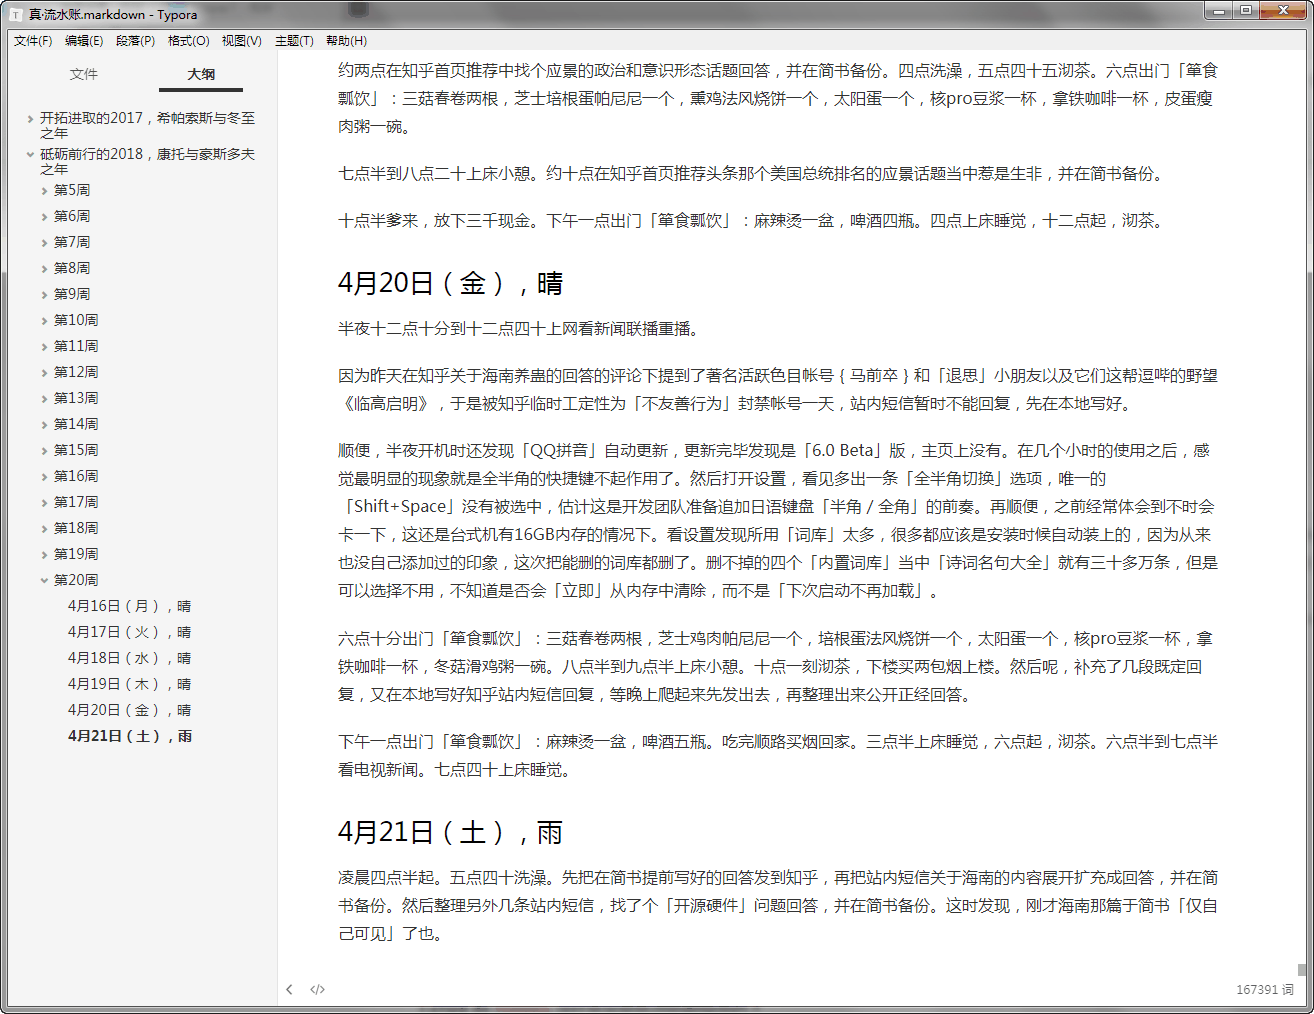This screenshot has width=1314, height=1014.
Task: Go to 4月21日（土），雨 in outline
Action: tap(130, 736)
